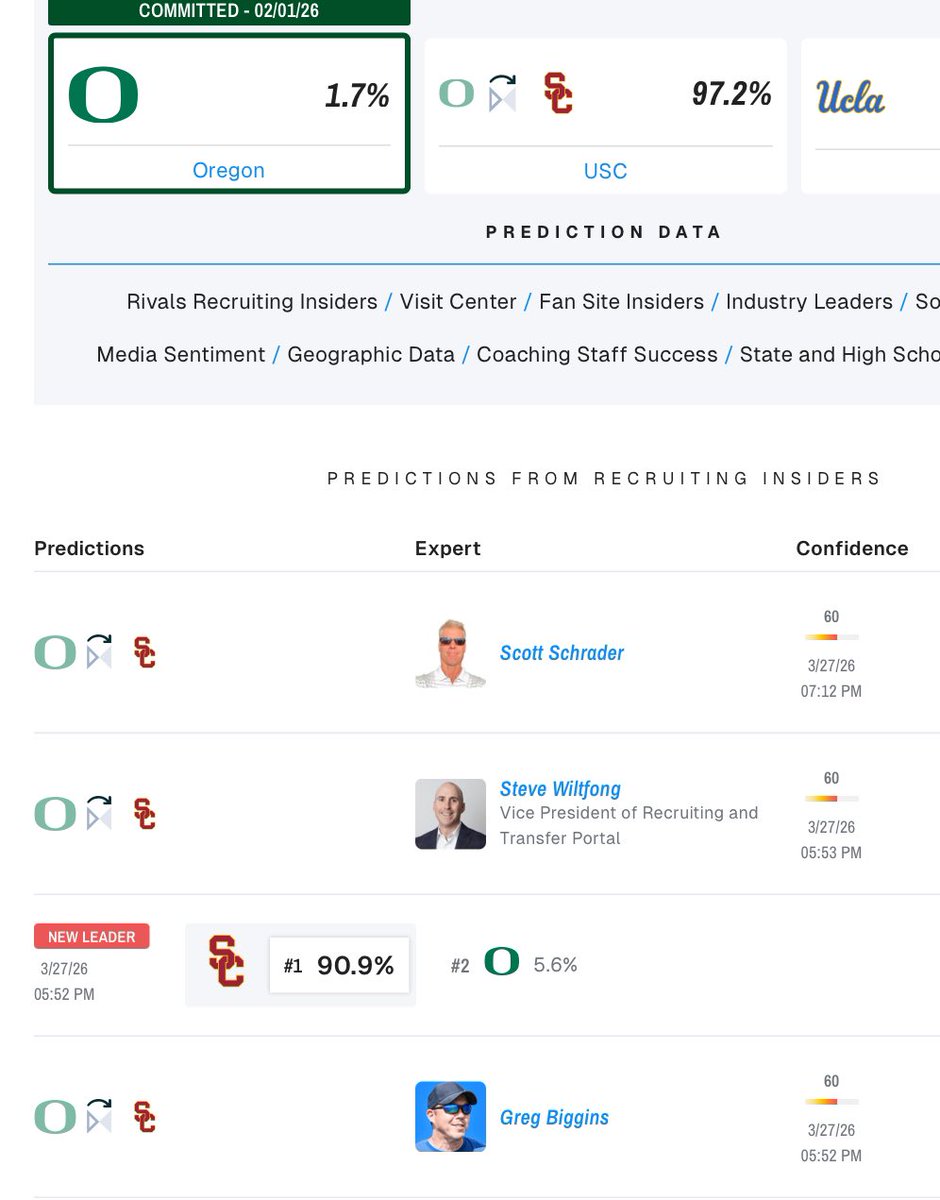940x1200 pixels.
Task: Click the large Oregon logo in committed card
Action: coord(103,95)
